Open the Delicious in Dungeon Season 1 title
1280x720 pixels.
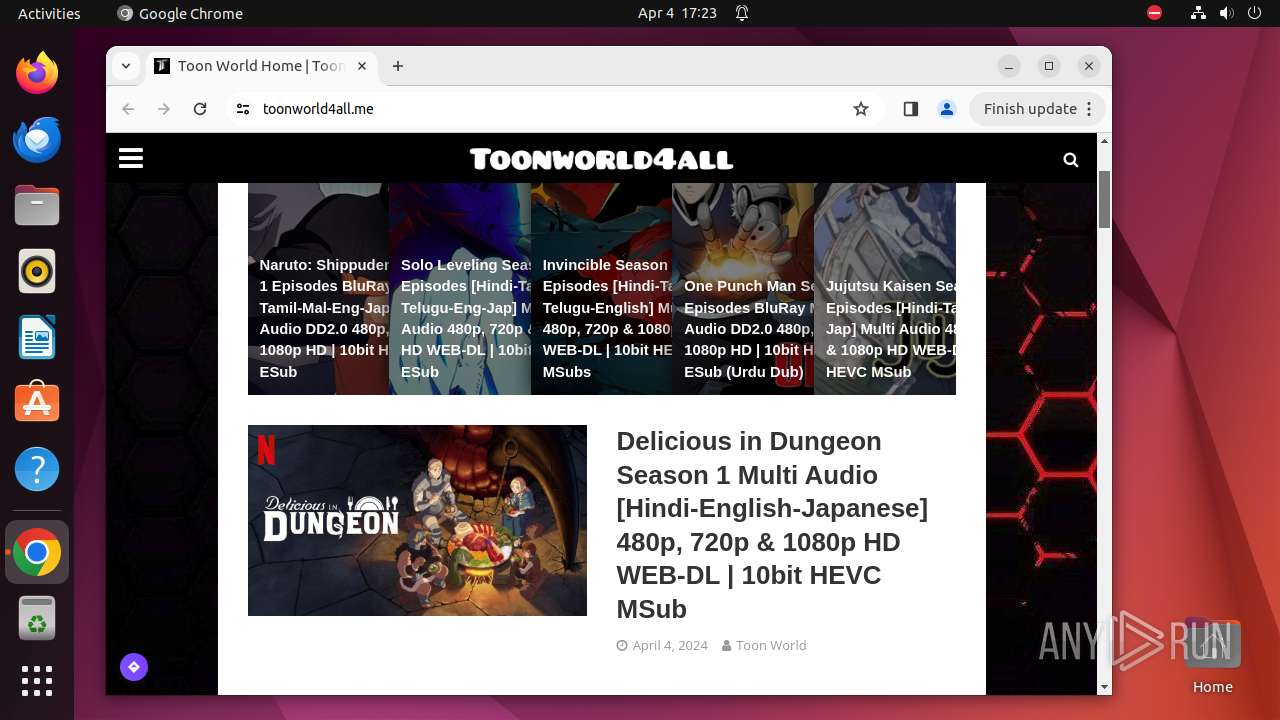[x=772, y=525]
